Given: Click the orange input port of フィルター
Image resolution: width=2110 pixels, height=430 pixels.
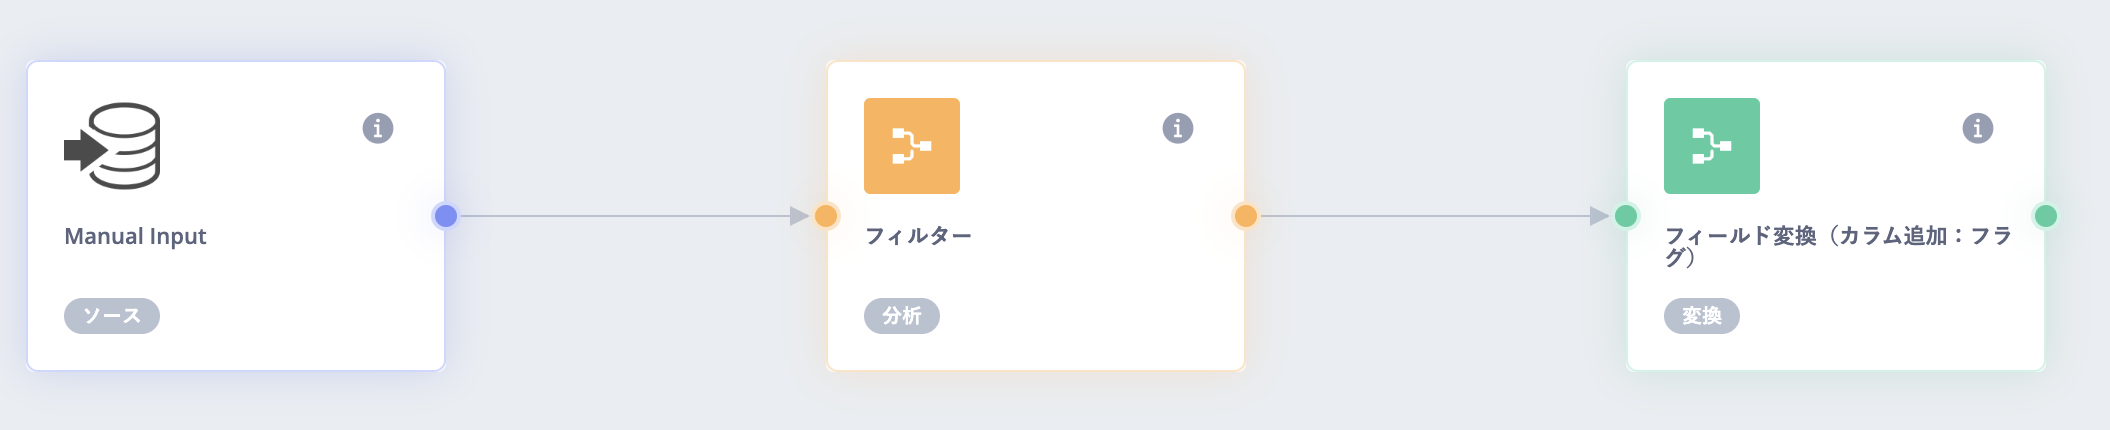Looking at the screenshot, I should (826, 216).
